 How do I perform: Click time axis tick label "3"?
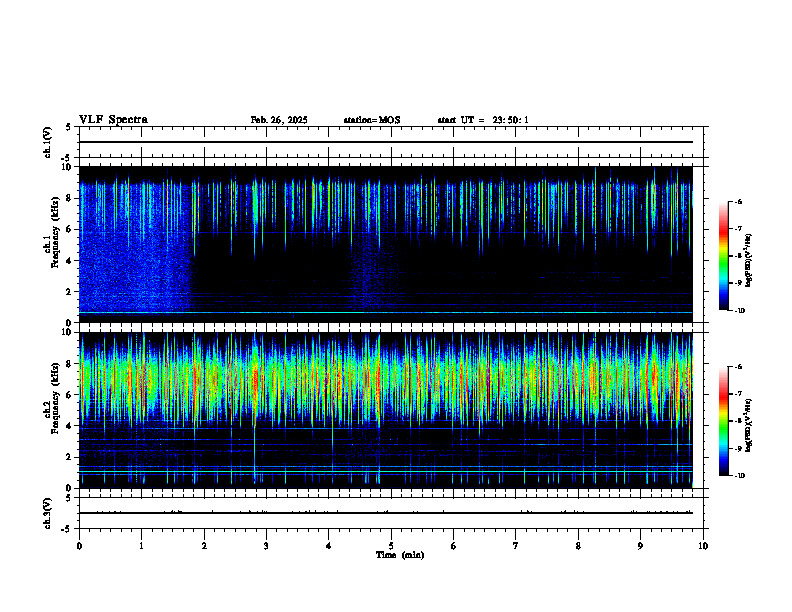point(266,546)
